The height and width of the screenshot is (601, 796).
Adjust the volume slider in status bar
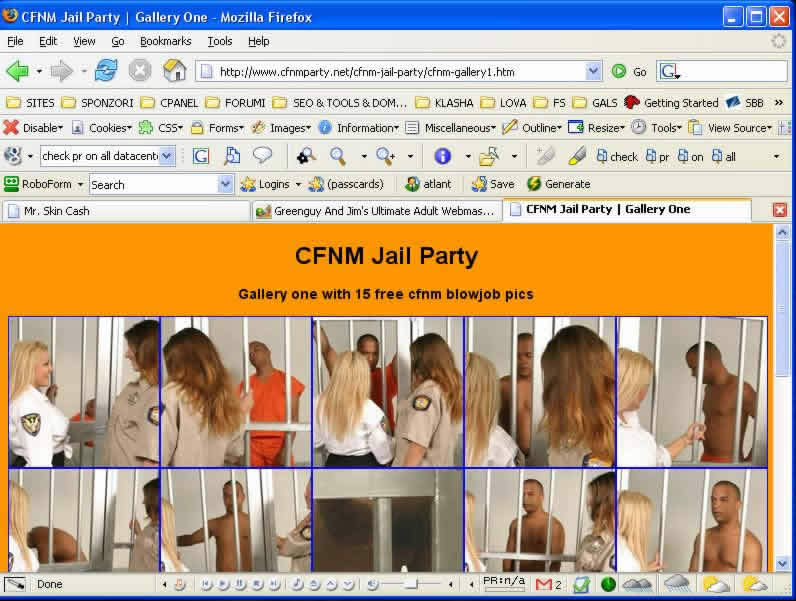coord(408,584)
